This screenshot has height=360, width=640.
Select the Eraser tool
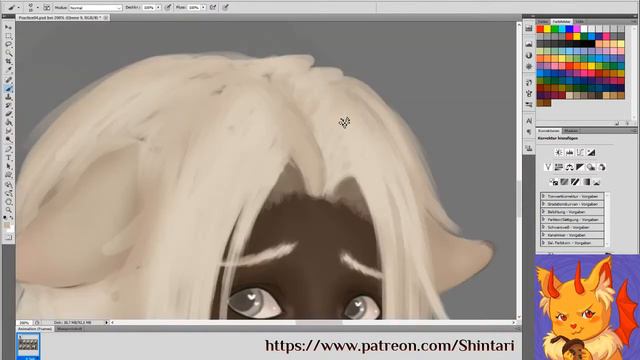8,113
